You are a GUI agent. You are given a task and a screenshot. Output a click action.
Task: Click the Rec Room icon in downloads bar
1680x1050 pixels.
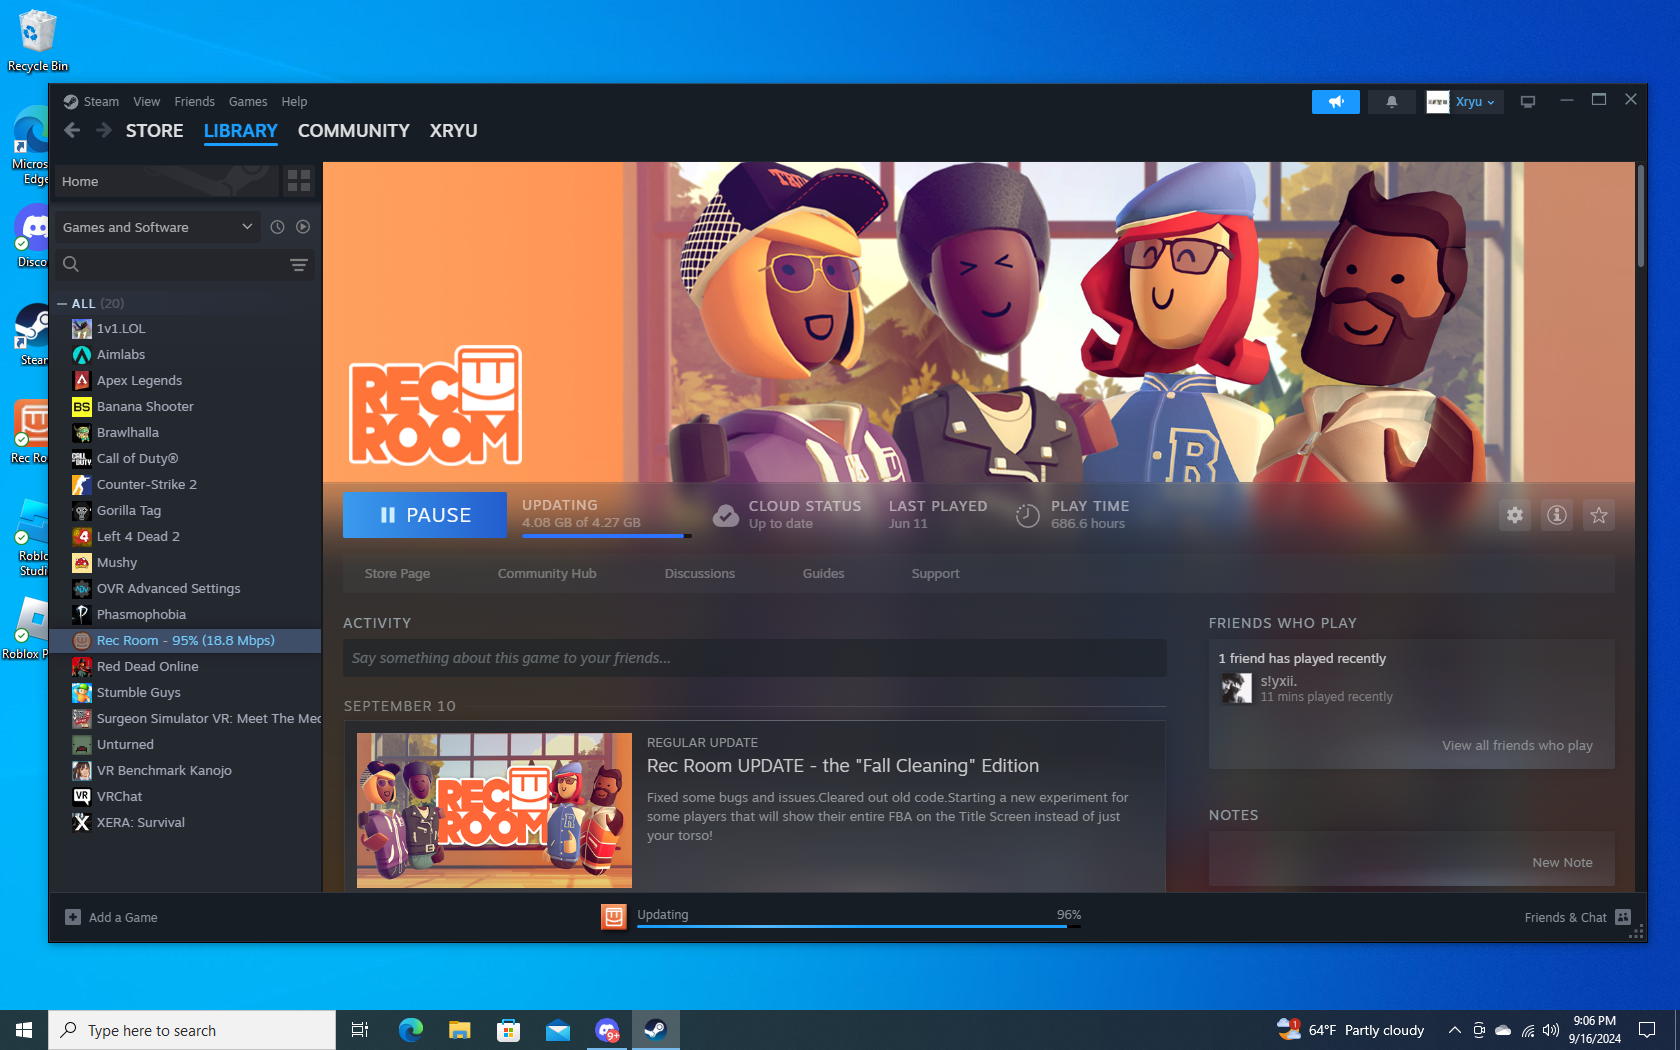coord(614,916)
